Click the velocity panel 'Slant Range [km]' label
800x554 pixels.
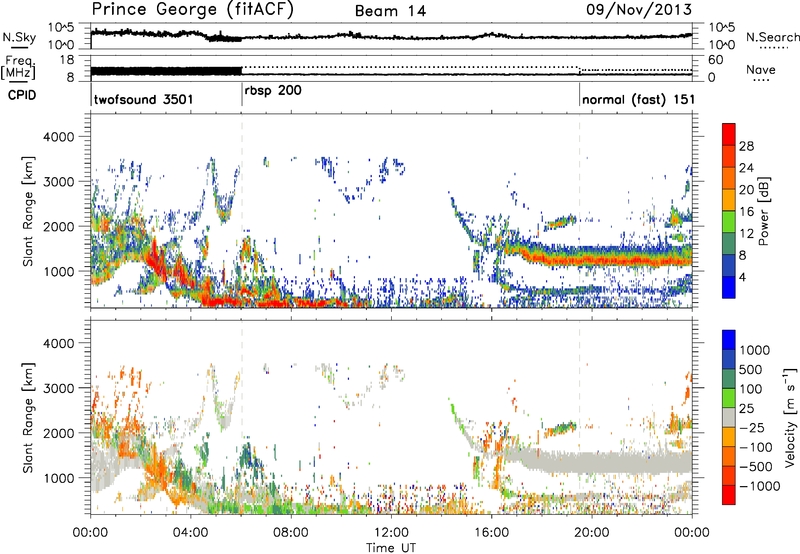click(x=29, y=417)
